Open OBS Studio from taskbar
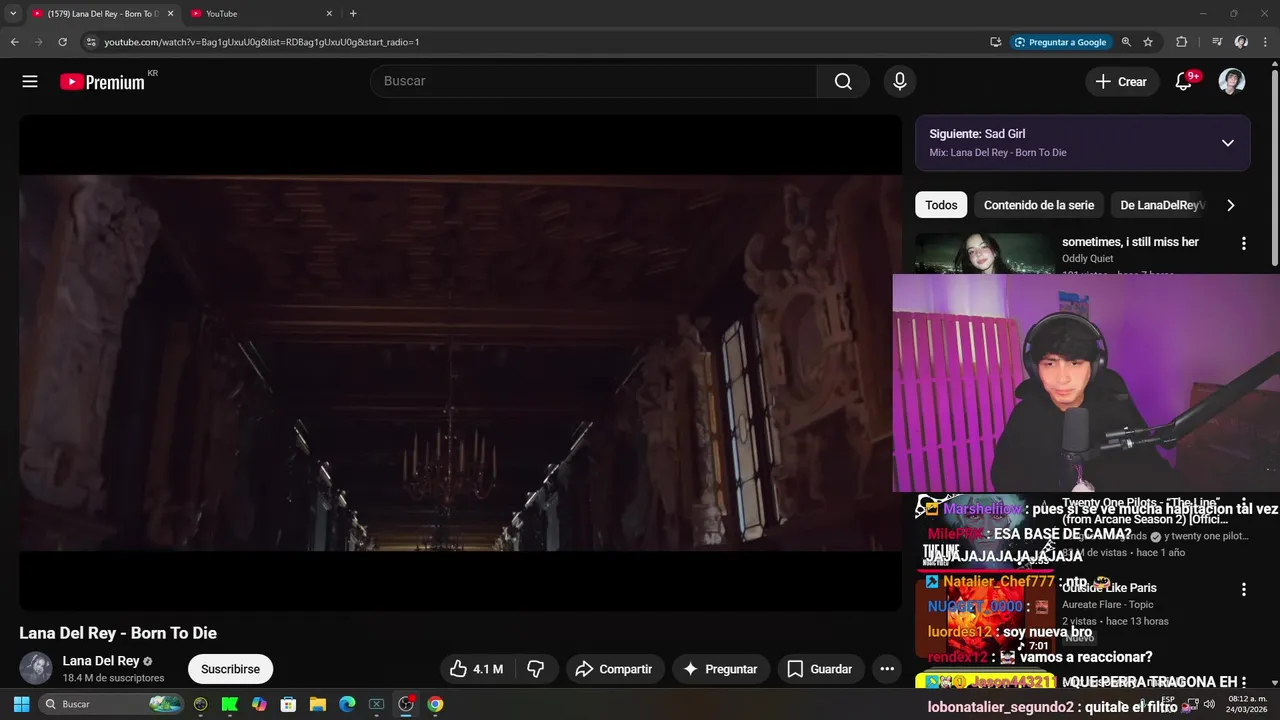This screenshot has width=1280, height=720. [x=406, y=704]
